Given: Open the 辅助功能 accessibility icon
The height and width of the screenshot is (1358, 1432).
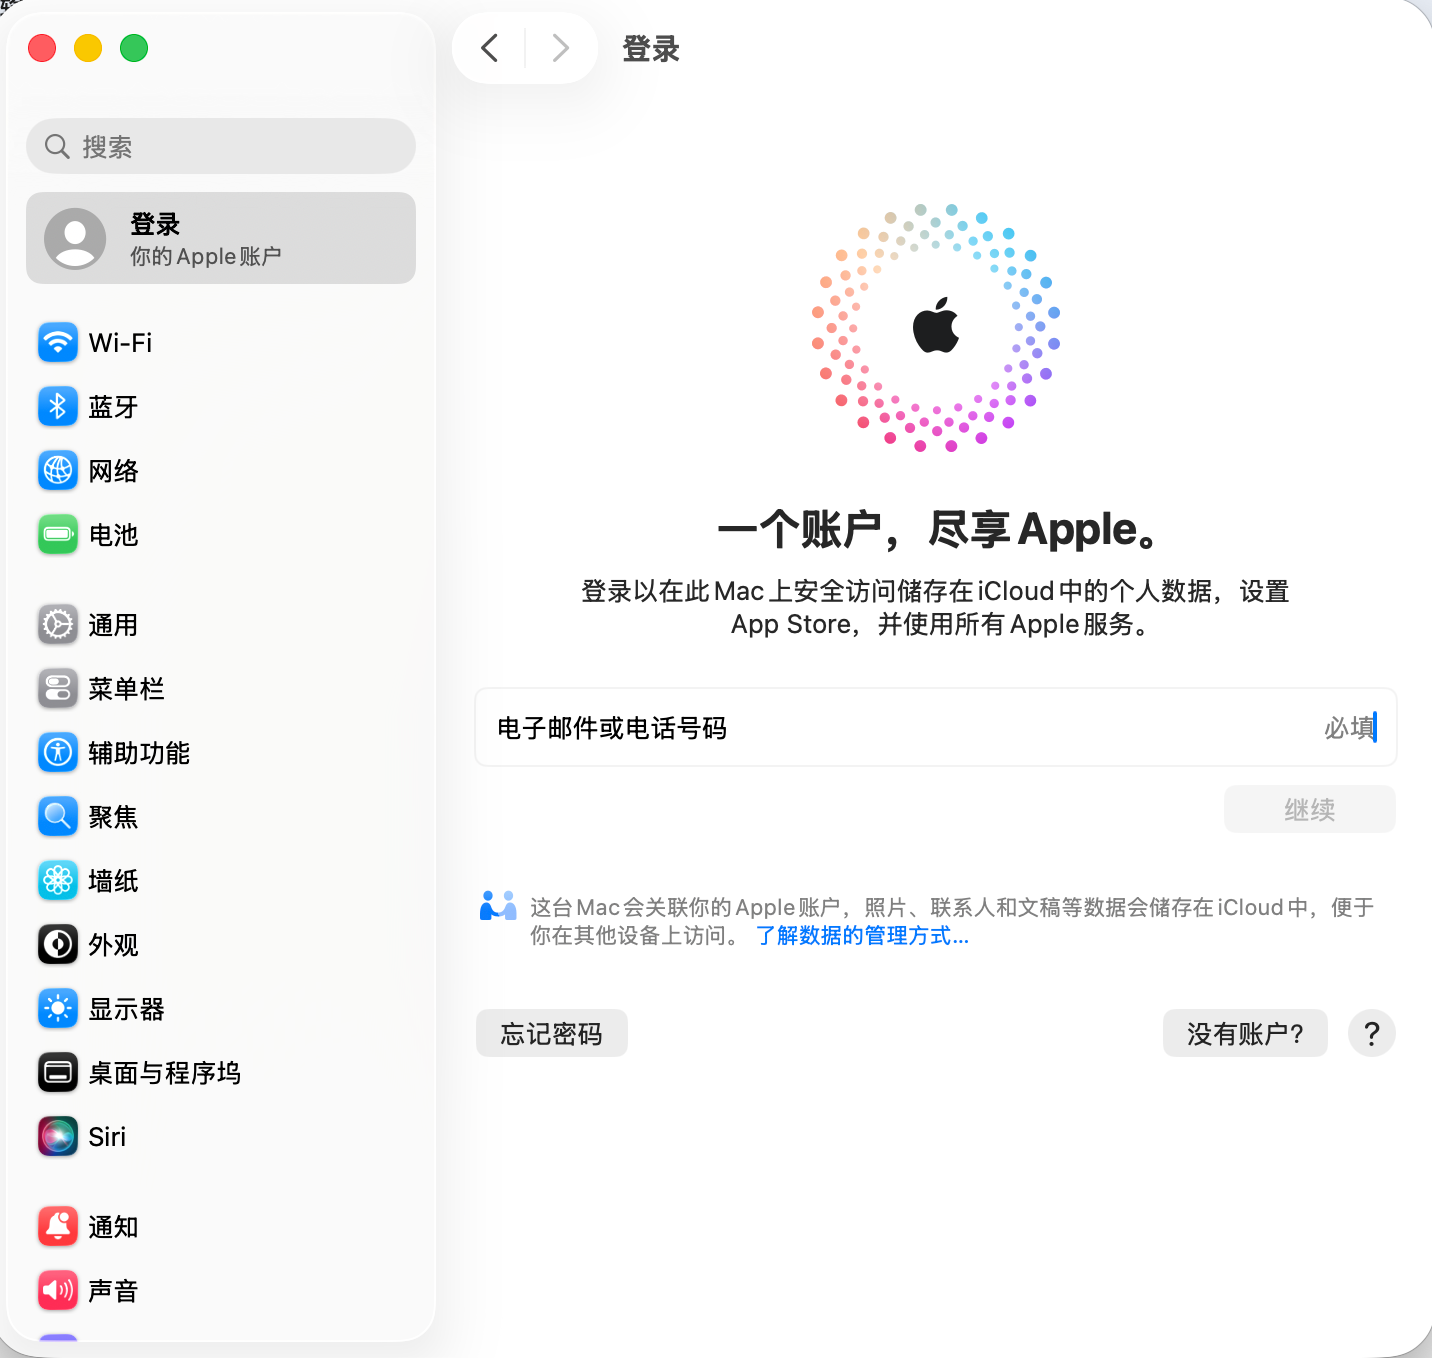Looking at the screenshot, I should tap(58, 753).
